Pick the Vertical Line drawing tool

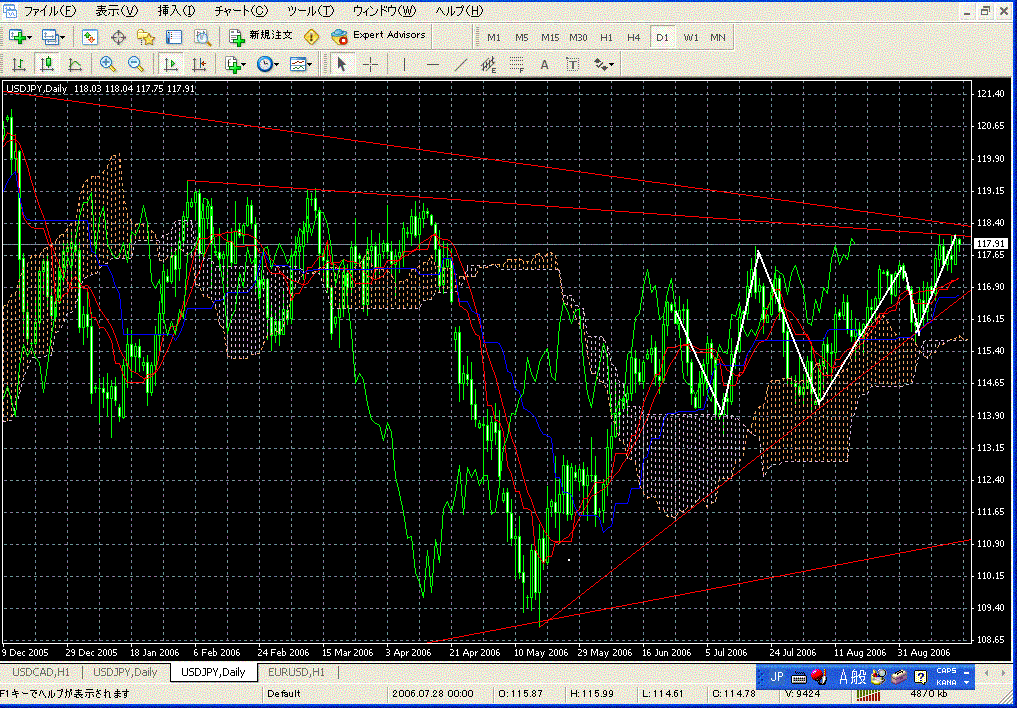coord(404,64)
